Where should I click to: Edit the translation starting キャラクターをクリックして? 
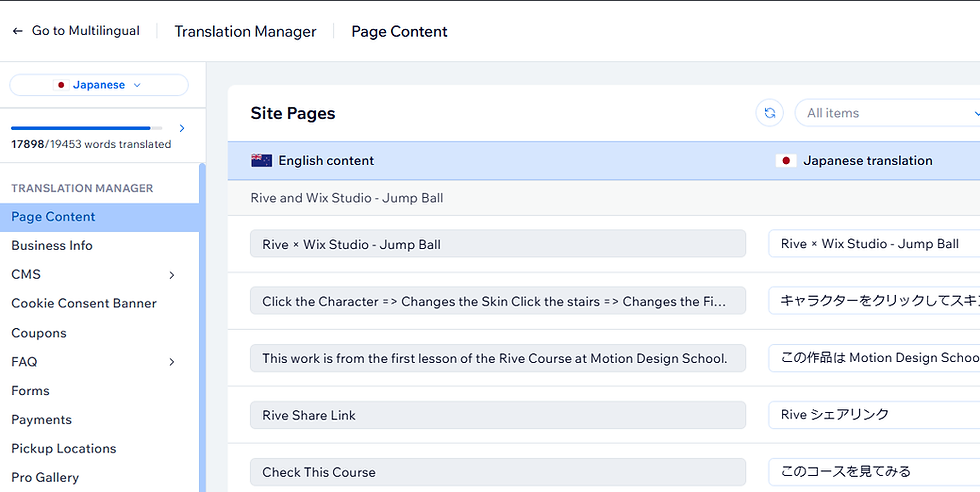(874, 301)
